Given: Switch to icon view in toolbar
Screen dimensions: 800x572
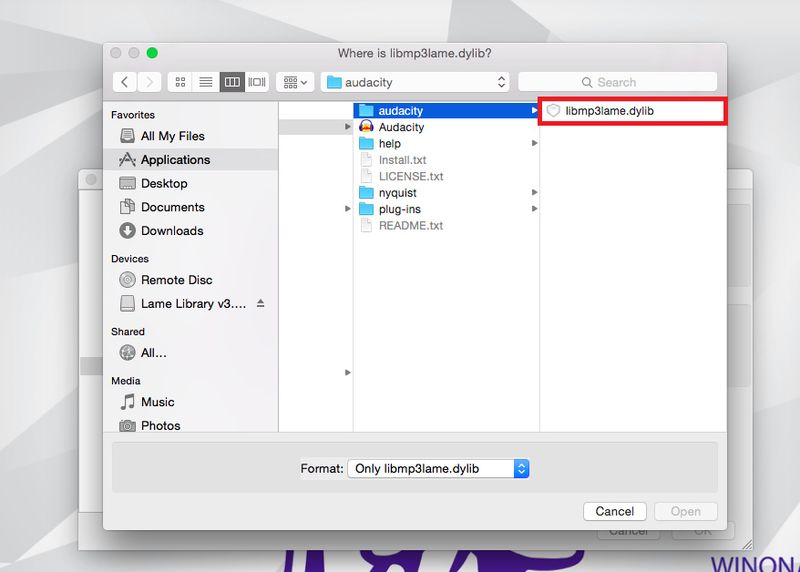Looking at the screenshot, I should pyautogui.click(x=181, y=82).
